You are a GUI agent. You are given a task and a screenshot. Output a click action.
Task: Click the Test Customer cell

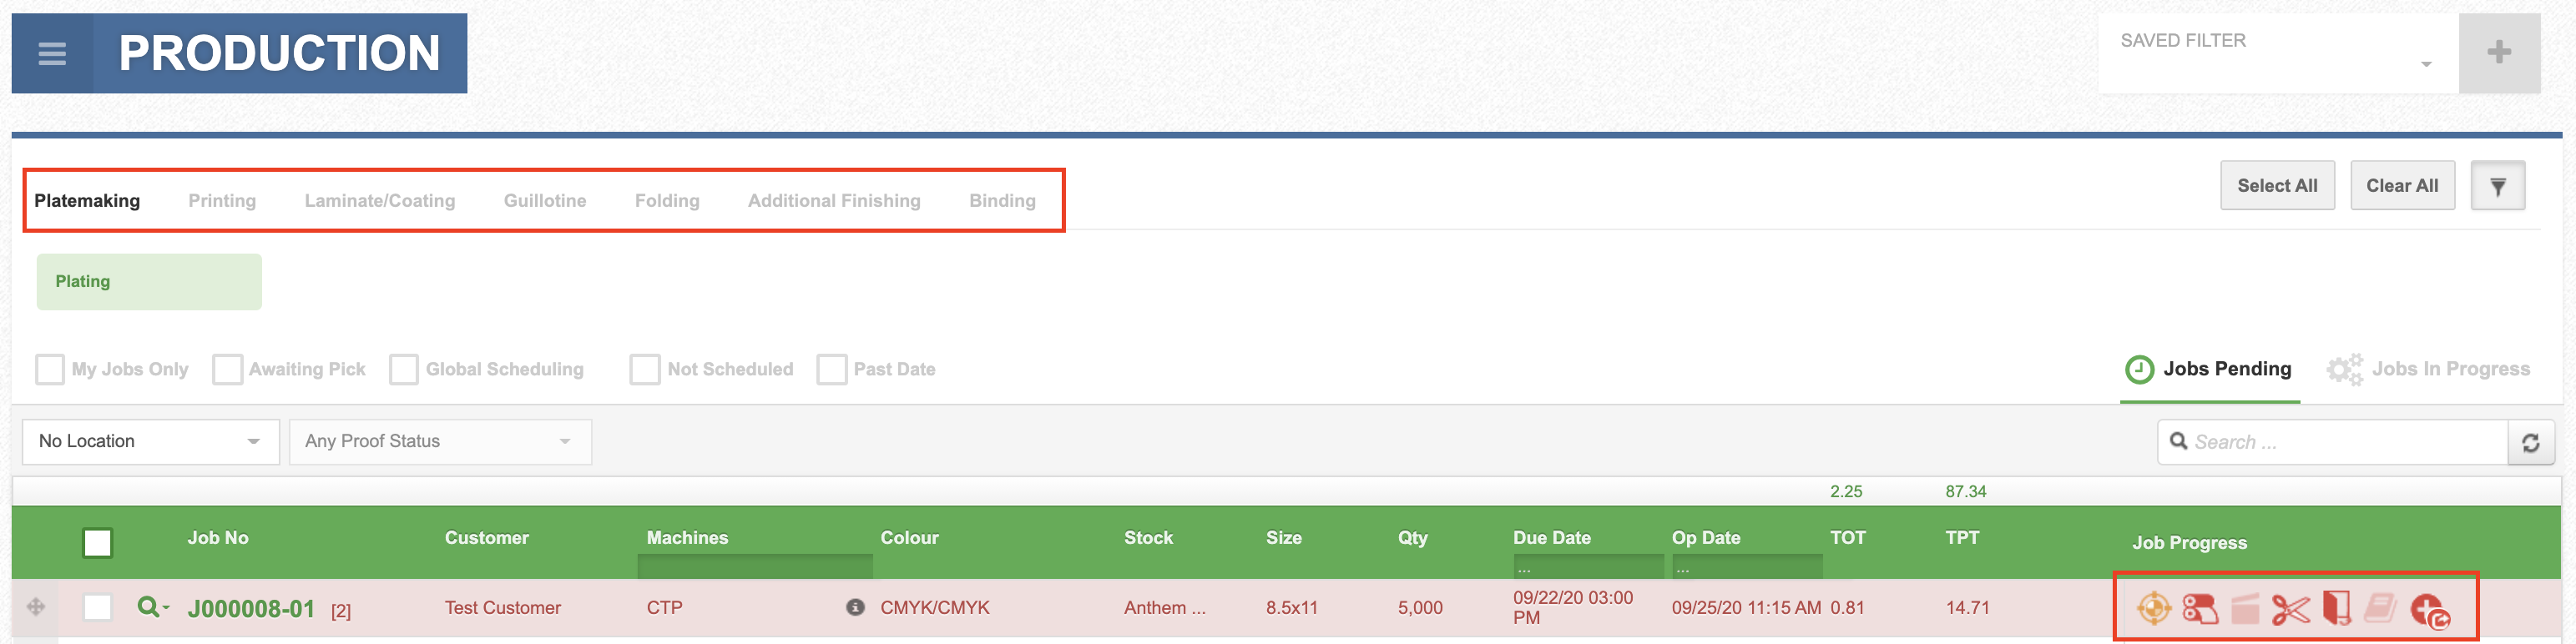pos(502,608)
